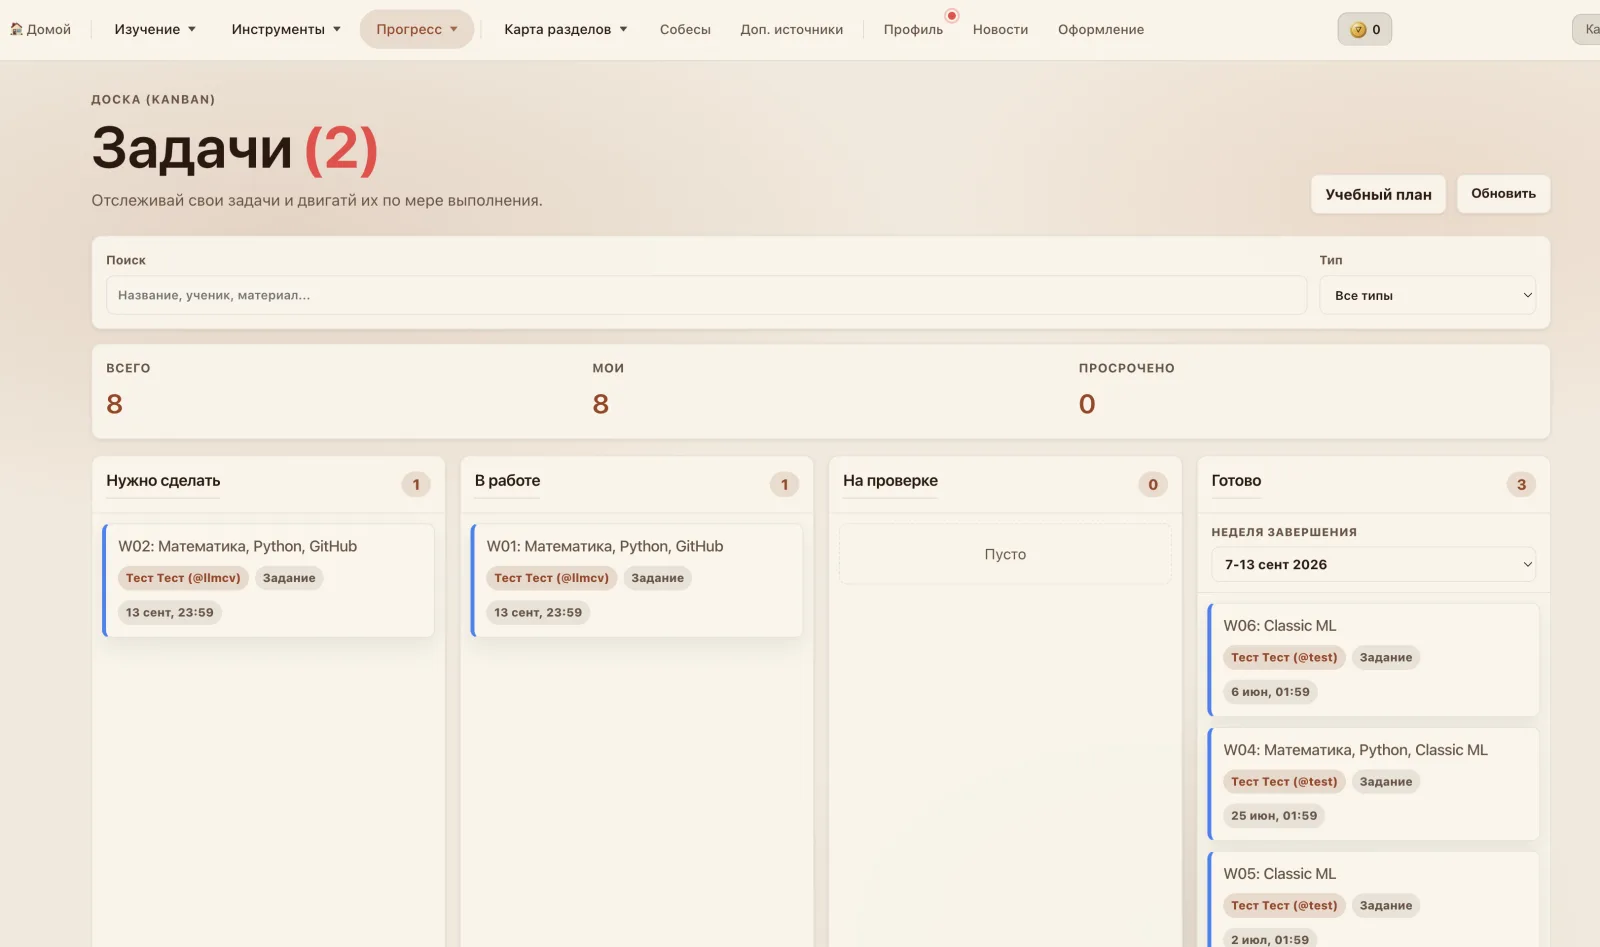Click the count badge 0 in На проверке

[x=1153, y=484]
